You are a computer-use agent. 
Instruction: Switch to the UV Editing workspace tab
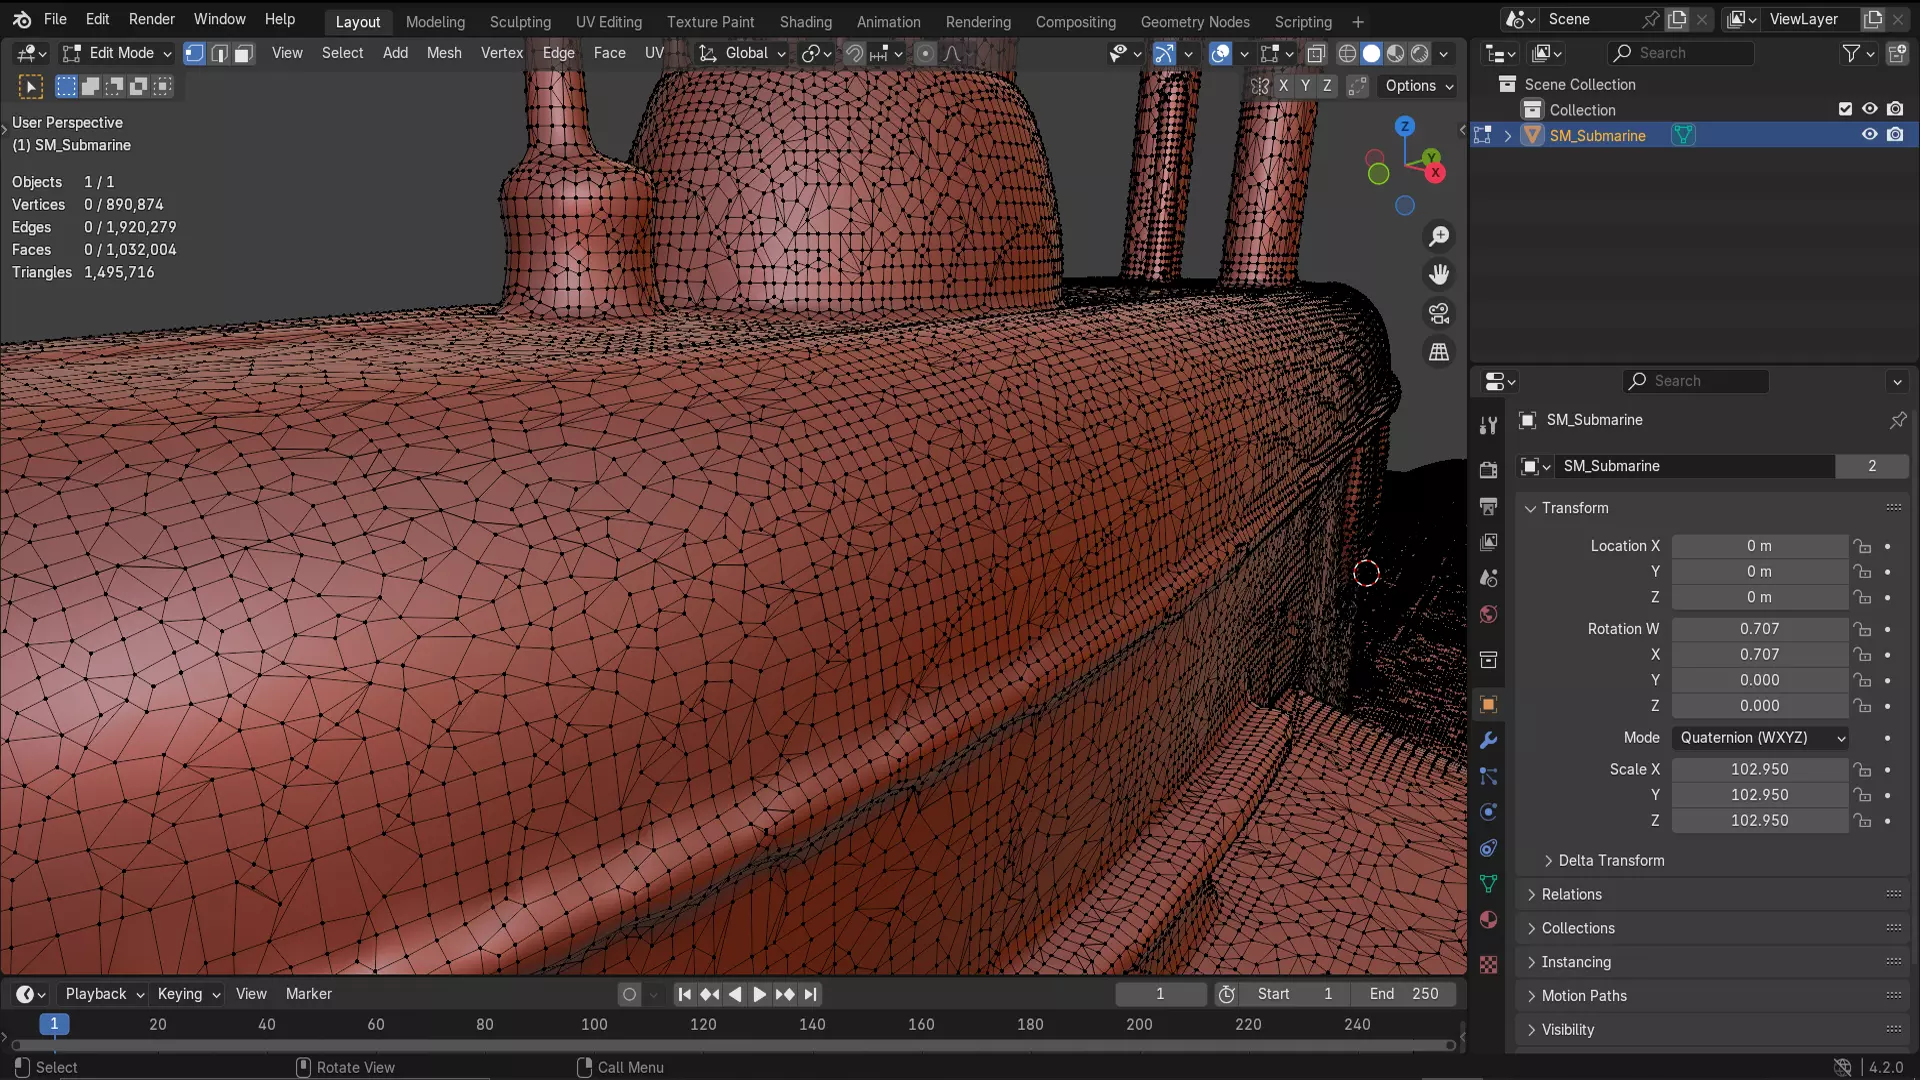click(x=608, y=21)
